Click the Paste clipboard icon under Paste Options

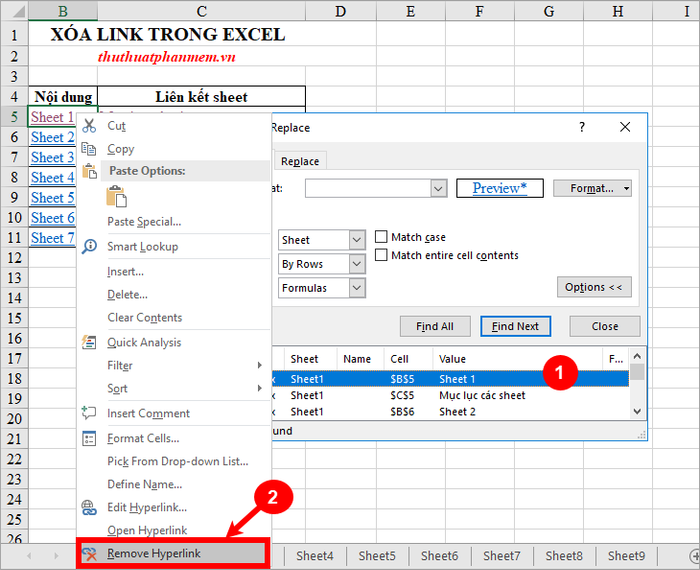pyautogui.click(x=116, y=196)
